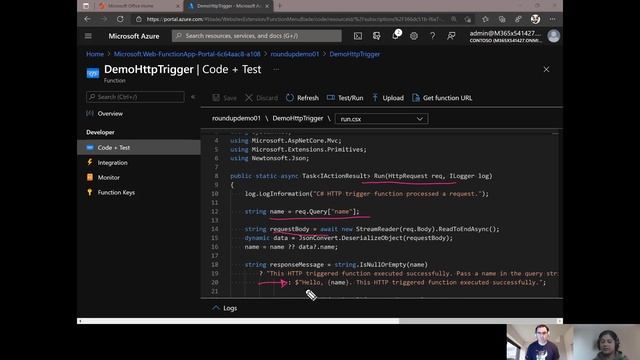The width and height of the screenshot is (640, 360).
Task: Click DemoHttpTrigger in the file path
Action: (298, 118)
